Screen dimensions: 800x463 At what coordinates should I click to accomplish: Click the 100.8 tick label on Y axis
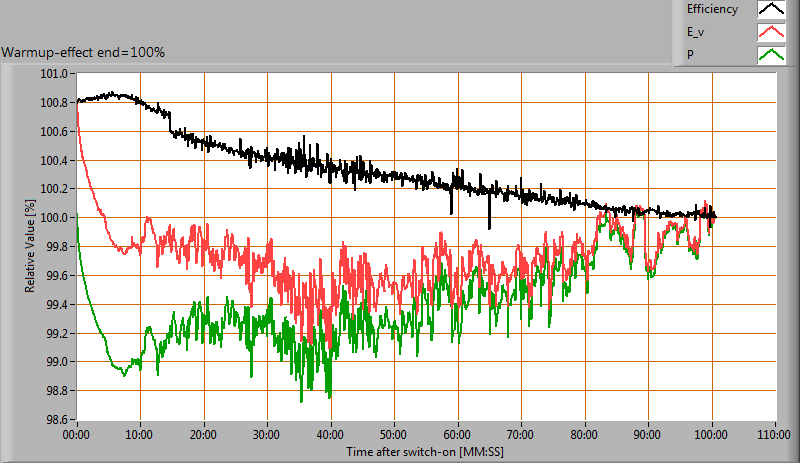(53, 103)
